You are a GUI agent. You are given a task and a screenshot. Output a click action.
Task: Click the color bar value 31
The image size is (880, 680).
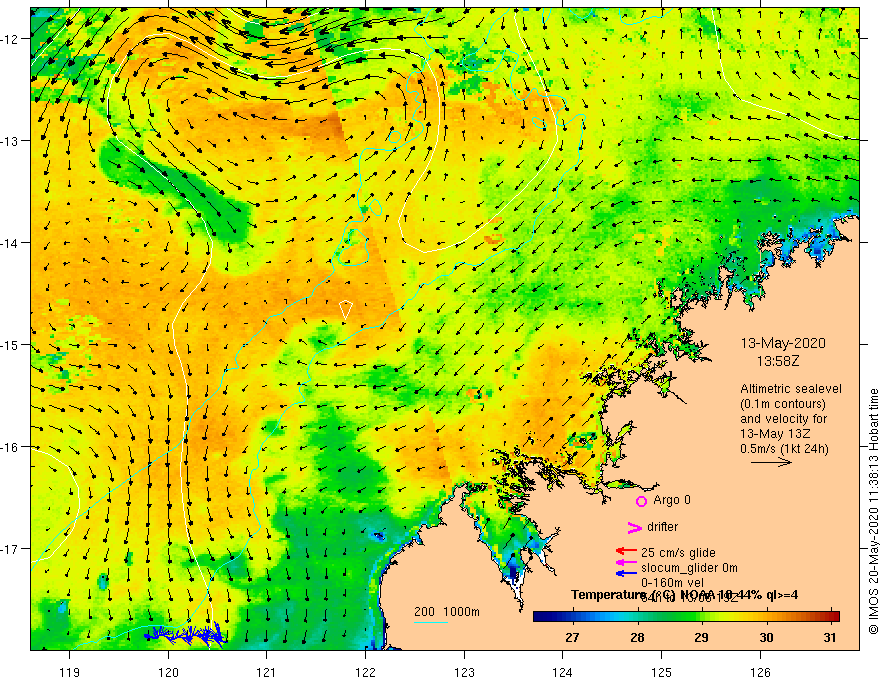pos(830,637)
